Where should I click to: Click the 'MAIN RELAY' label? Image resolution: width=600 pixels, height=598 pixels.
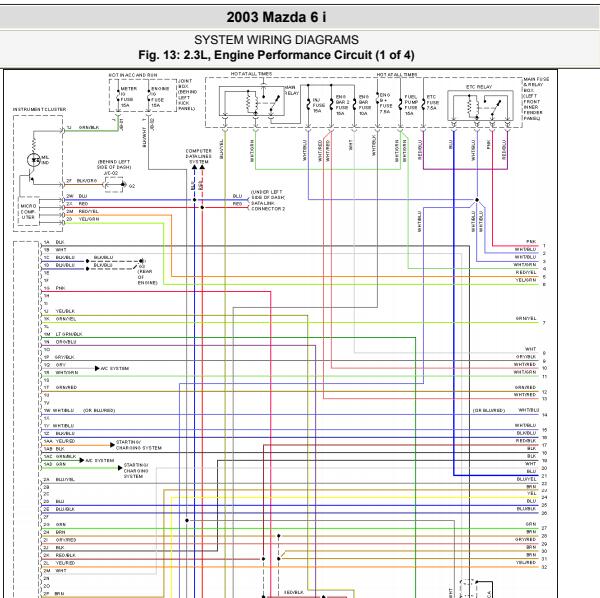[x=292, y=90]
